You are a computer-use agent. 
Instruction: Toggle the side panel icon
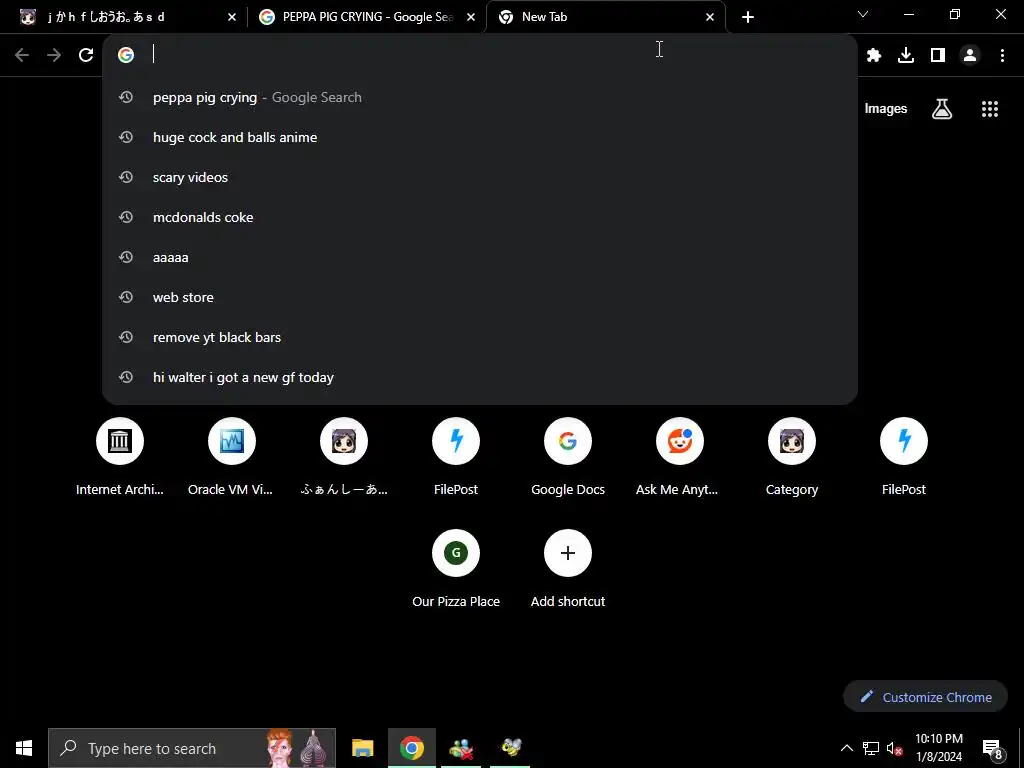point(938,56)
